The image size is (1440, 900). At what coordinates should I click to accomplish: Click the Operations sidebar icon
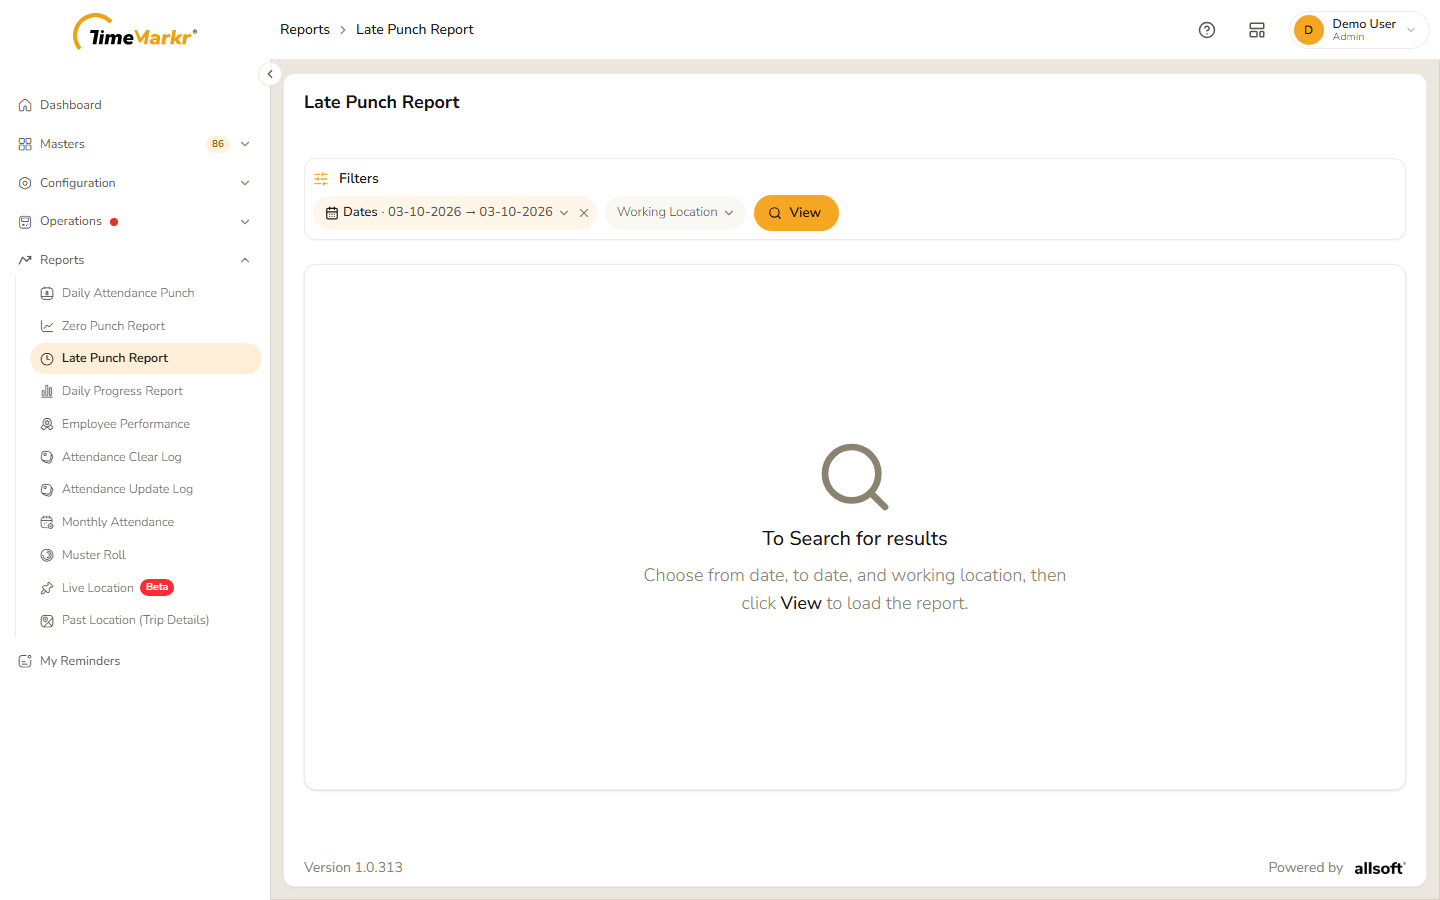click(25, 222)
